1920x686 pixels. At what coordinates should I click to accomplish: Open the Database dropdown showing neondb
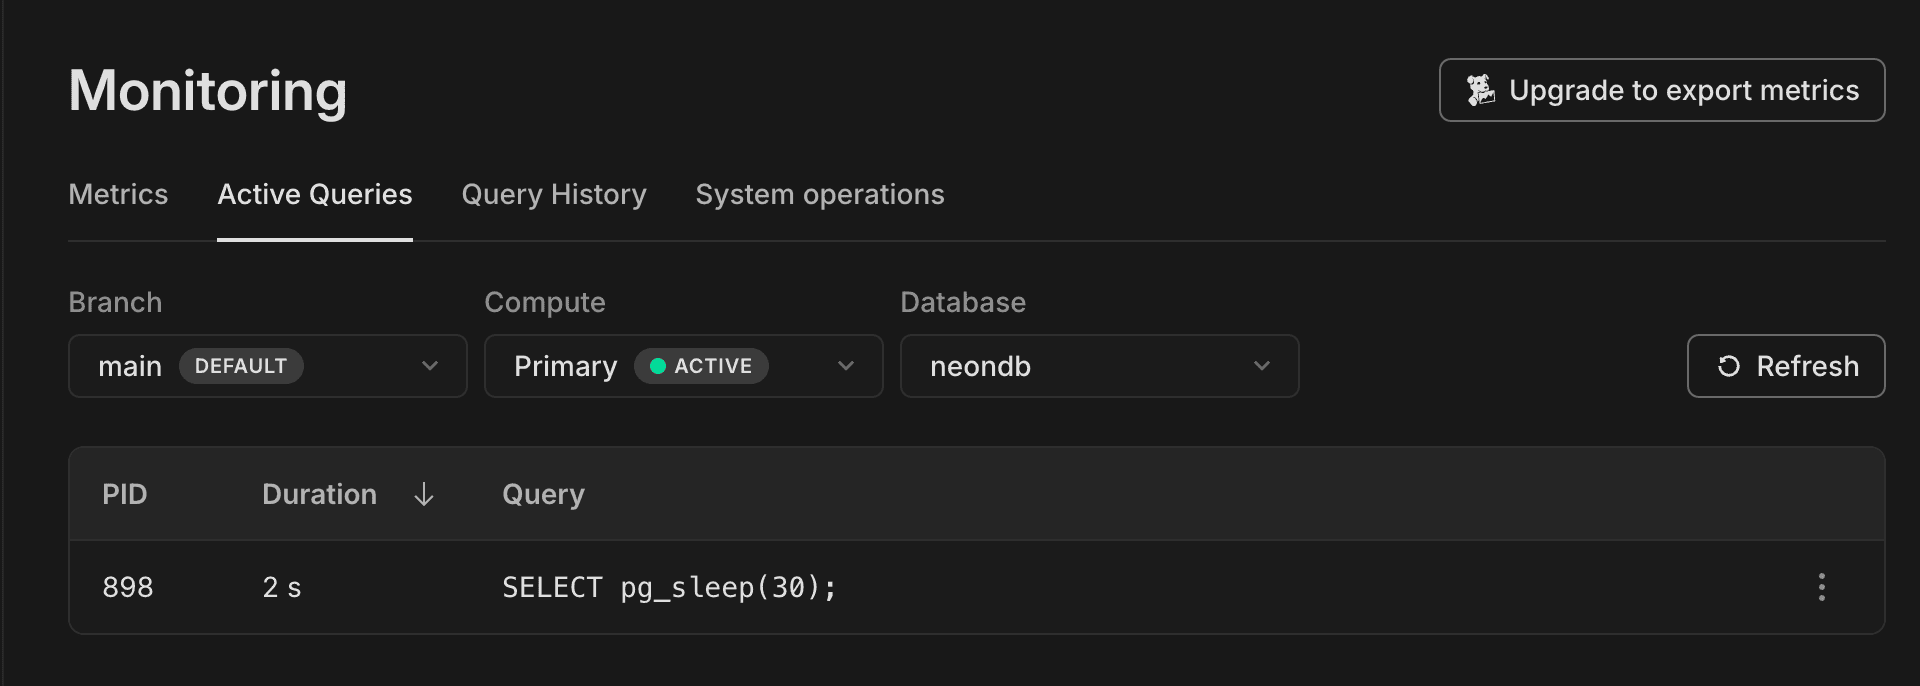pos(1098,366)
